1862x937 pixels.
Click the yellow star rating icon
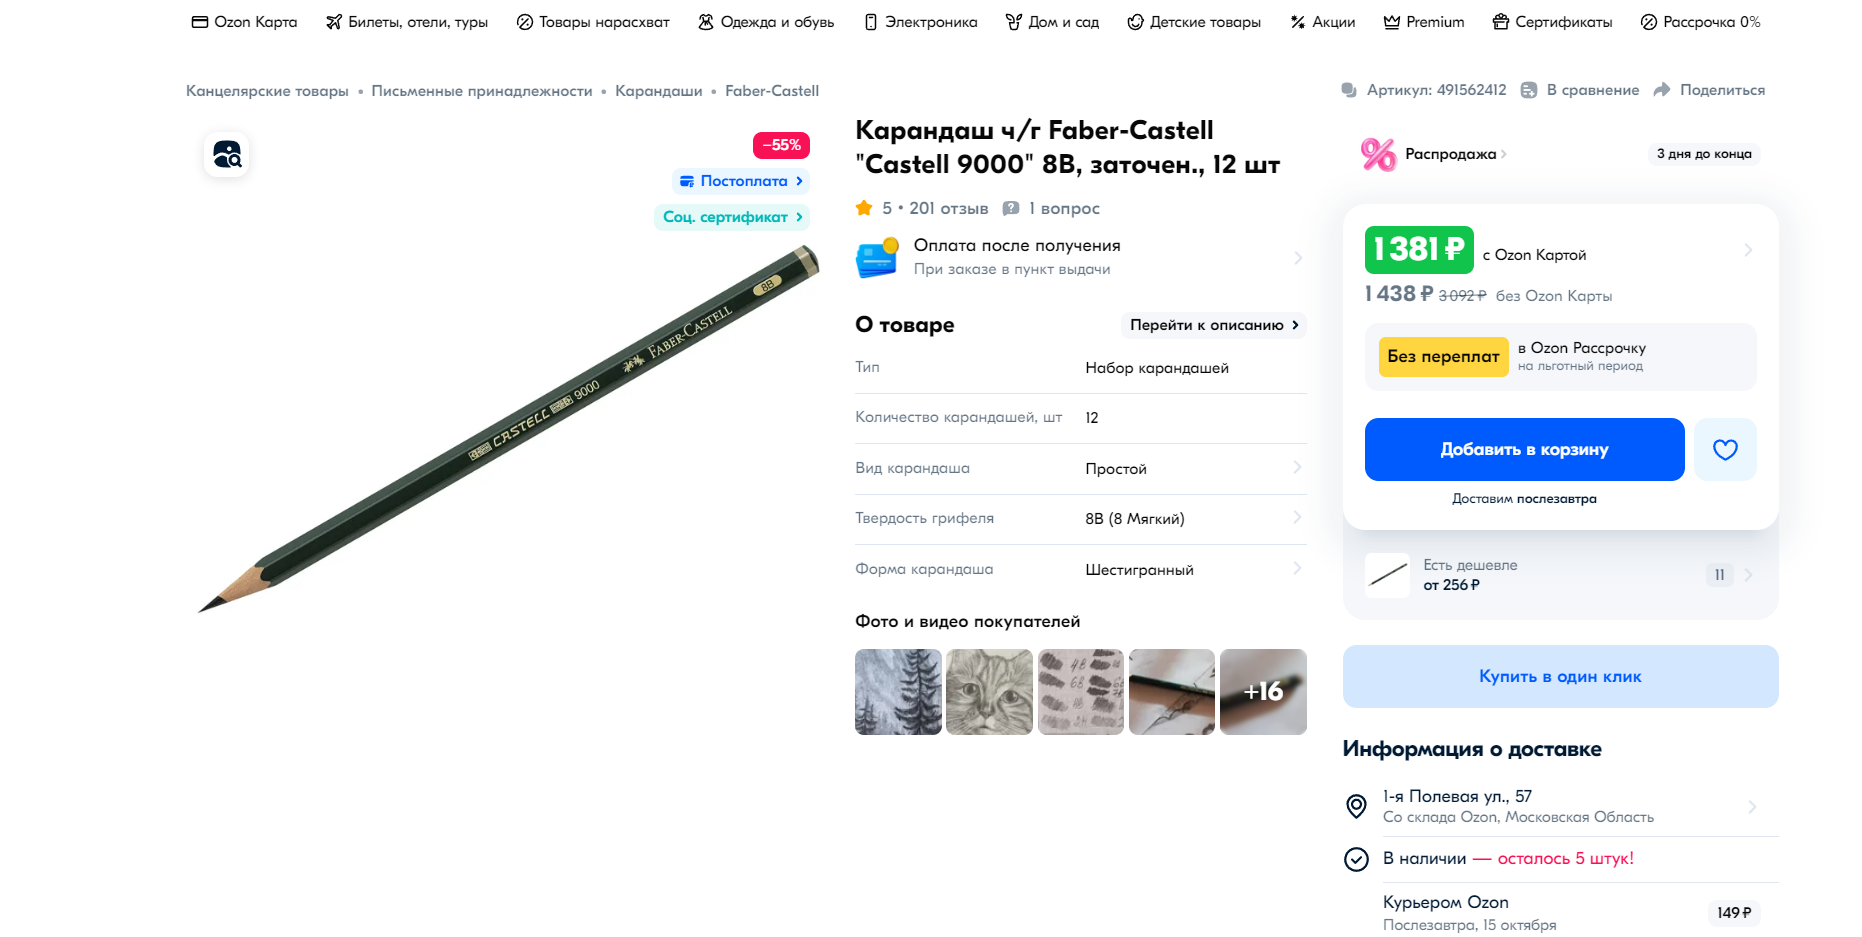click(x=864, y=208)
